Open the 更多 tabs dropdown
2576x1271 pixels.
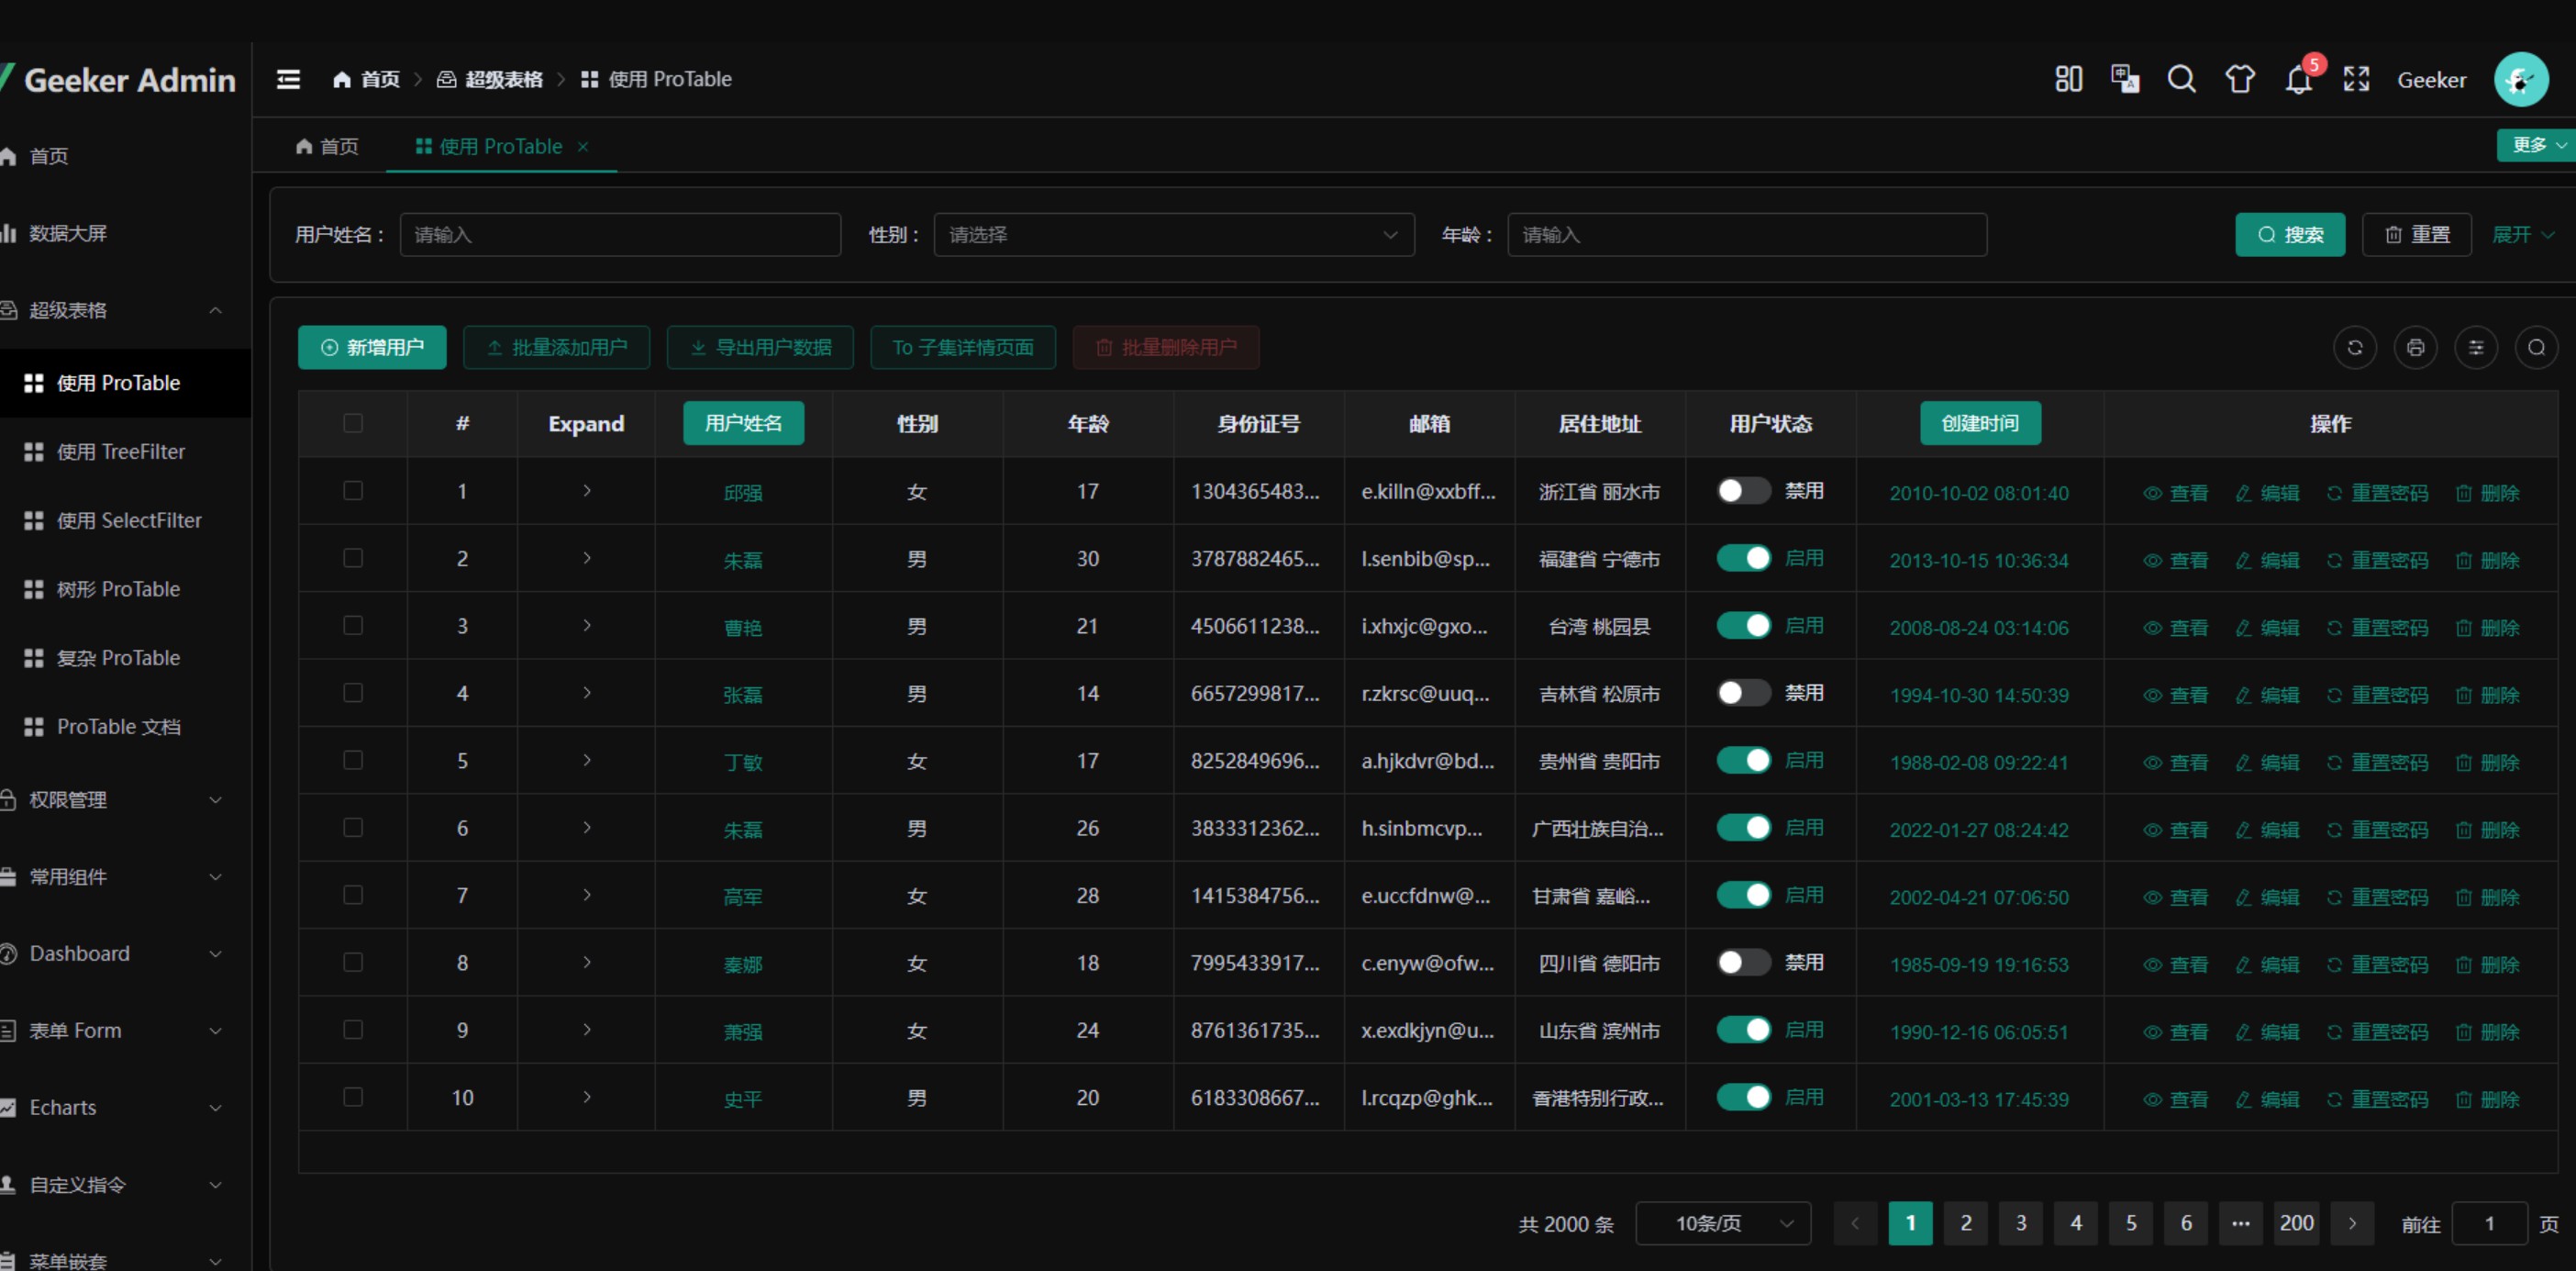coord(2537,145)
